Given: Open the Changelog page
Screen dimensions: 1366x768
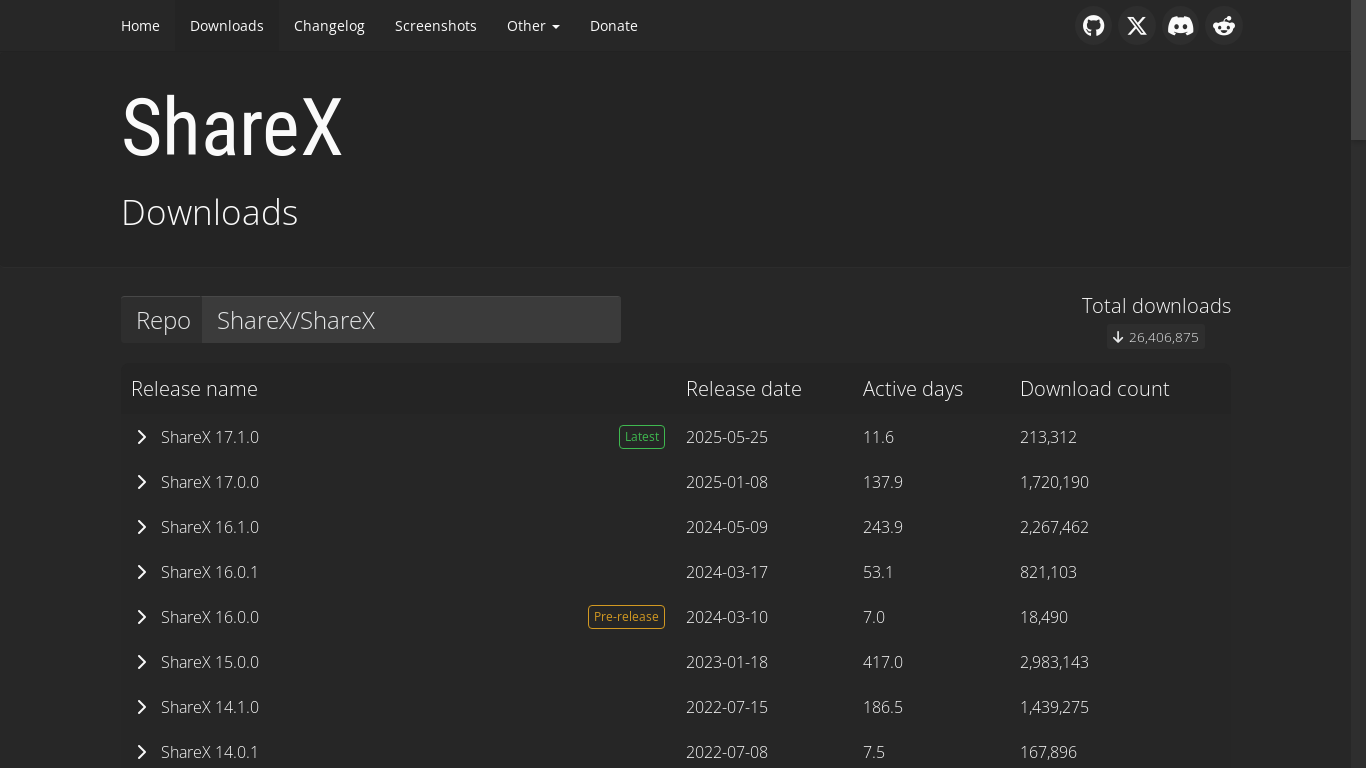Looking at the screenshot, I should click(329, 26).
